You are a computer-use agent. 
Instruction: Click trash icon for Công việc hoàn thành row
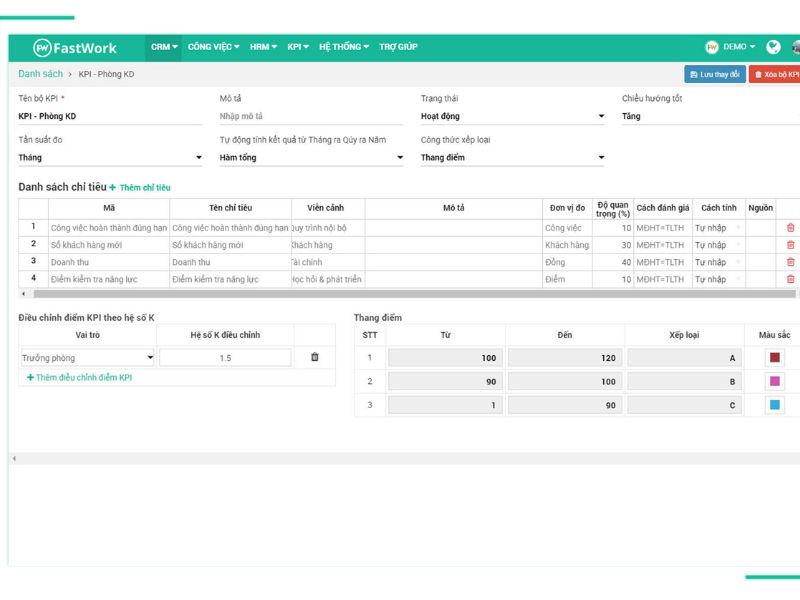click(790, 228)
